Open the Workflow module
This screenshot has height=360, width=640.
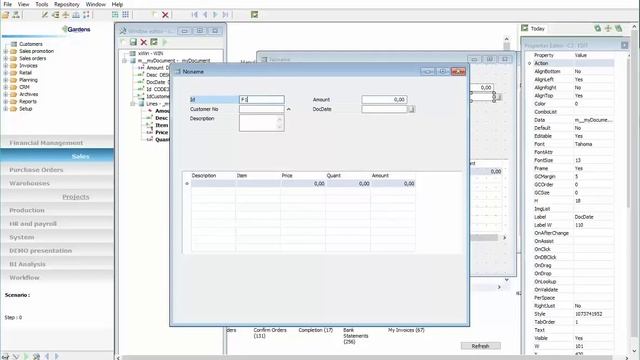click(x=57, y=278)
